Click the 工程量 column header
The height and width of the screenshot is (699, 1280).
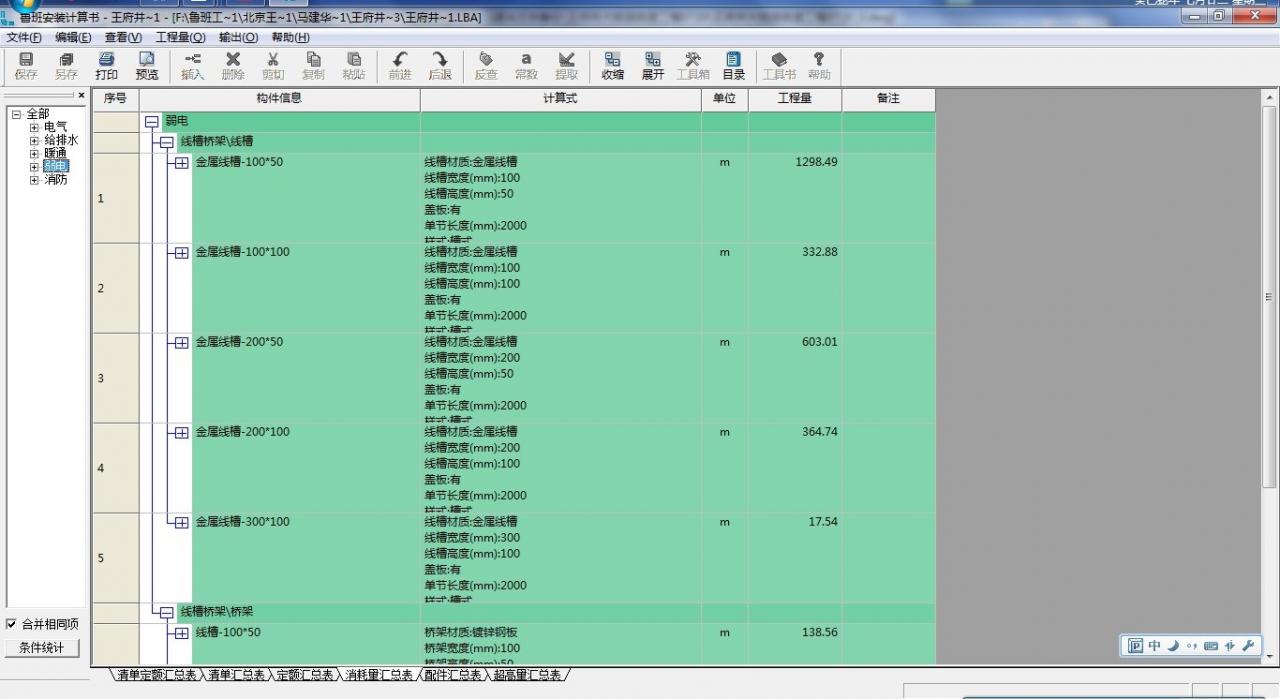(794, 99)
